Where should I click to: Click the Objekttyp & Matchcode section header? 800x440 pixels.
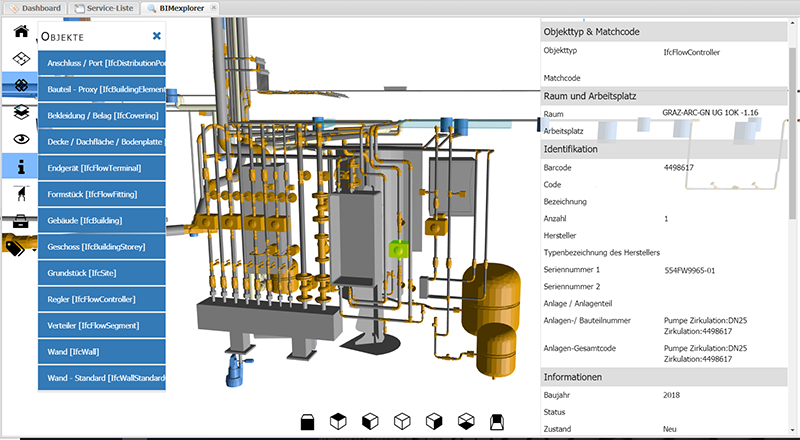(x=665, y=32)
